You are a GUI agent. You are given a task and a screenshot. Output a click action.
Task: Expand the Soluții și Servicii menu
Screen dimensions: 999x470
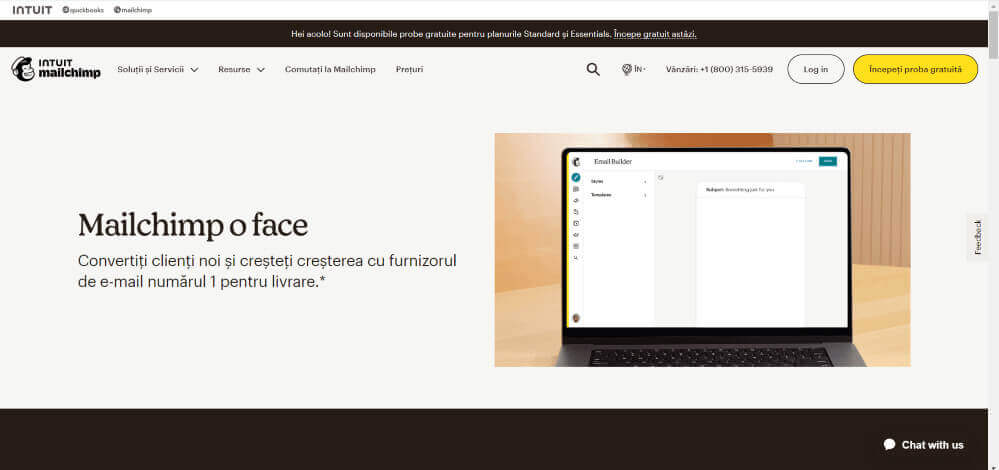157,69
